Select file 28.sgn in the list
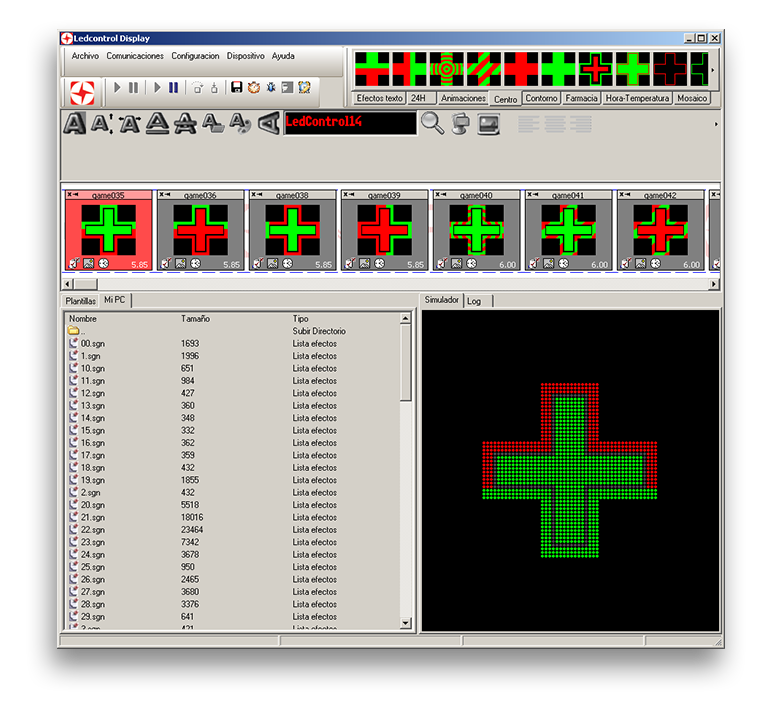This screenshot has height=706, width=780. 232,604
